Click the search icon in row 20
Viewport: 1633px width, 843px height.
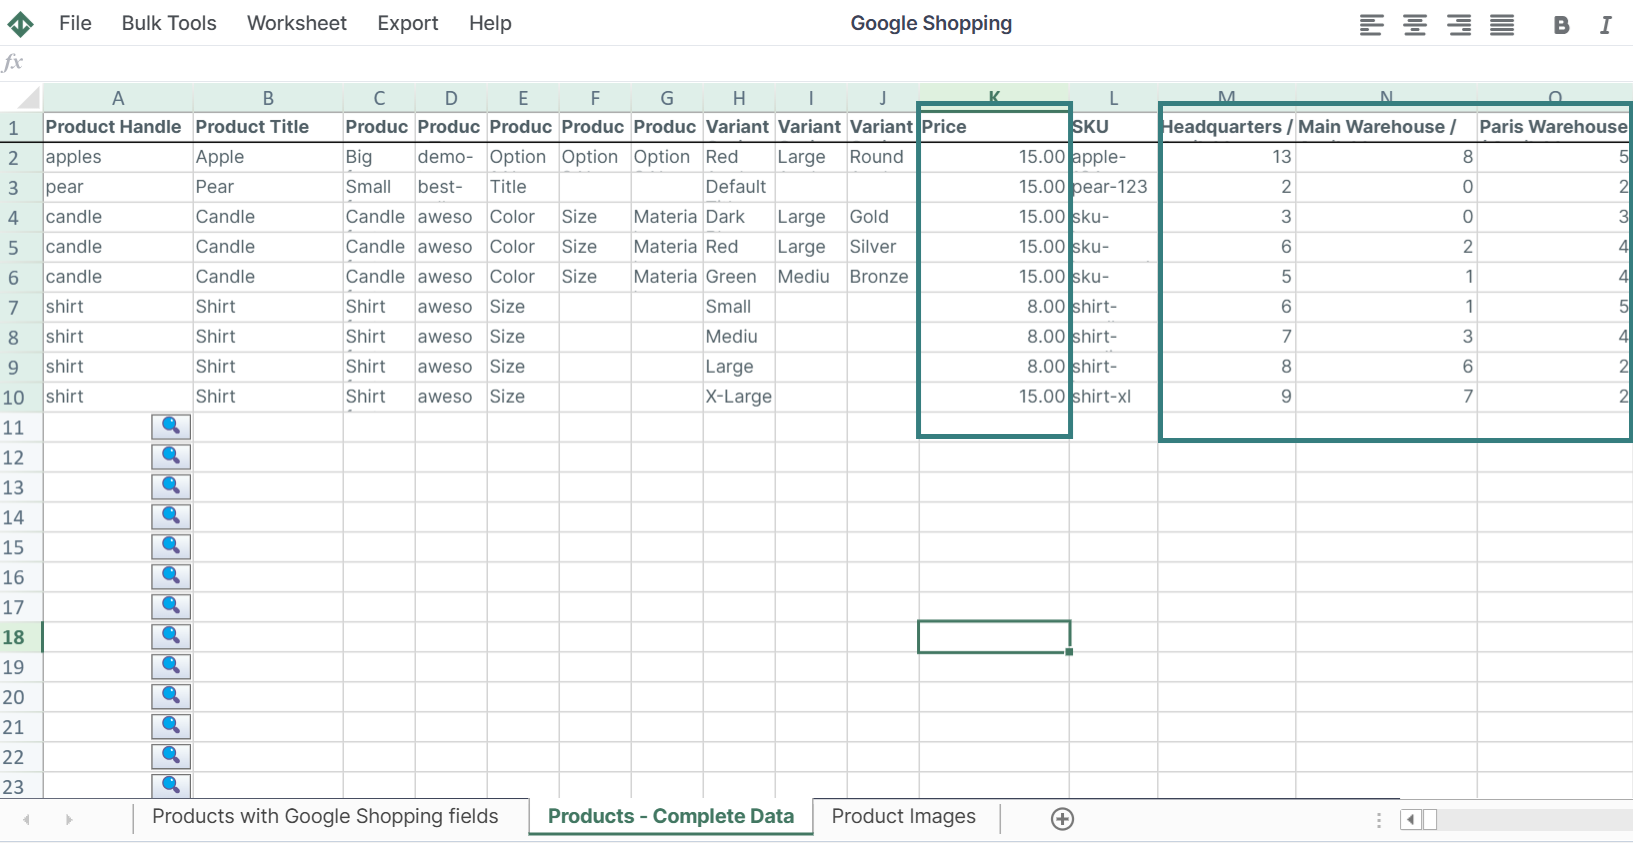(x=171, y=697)
